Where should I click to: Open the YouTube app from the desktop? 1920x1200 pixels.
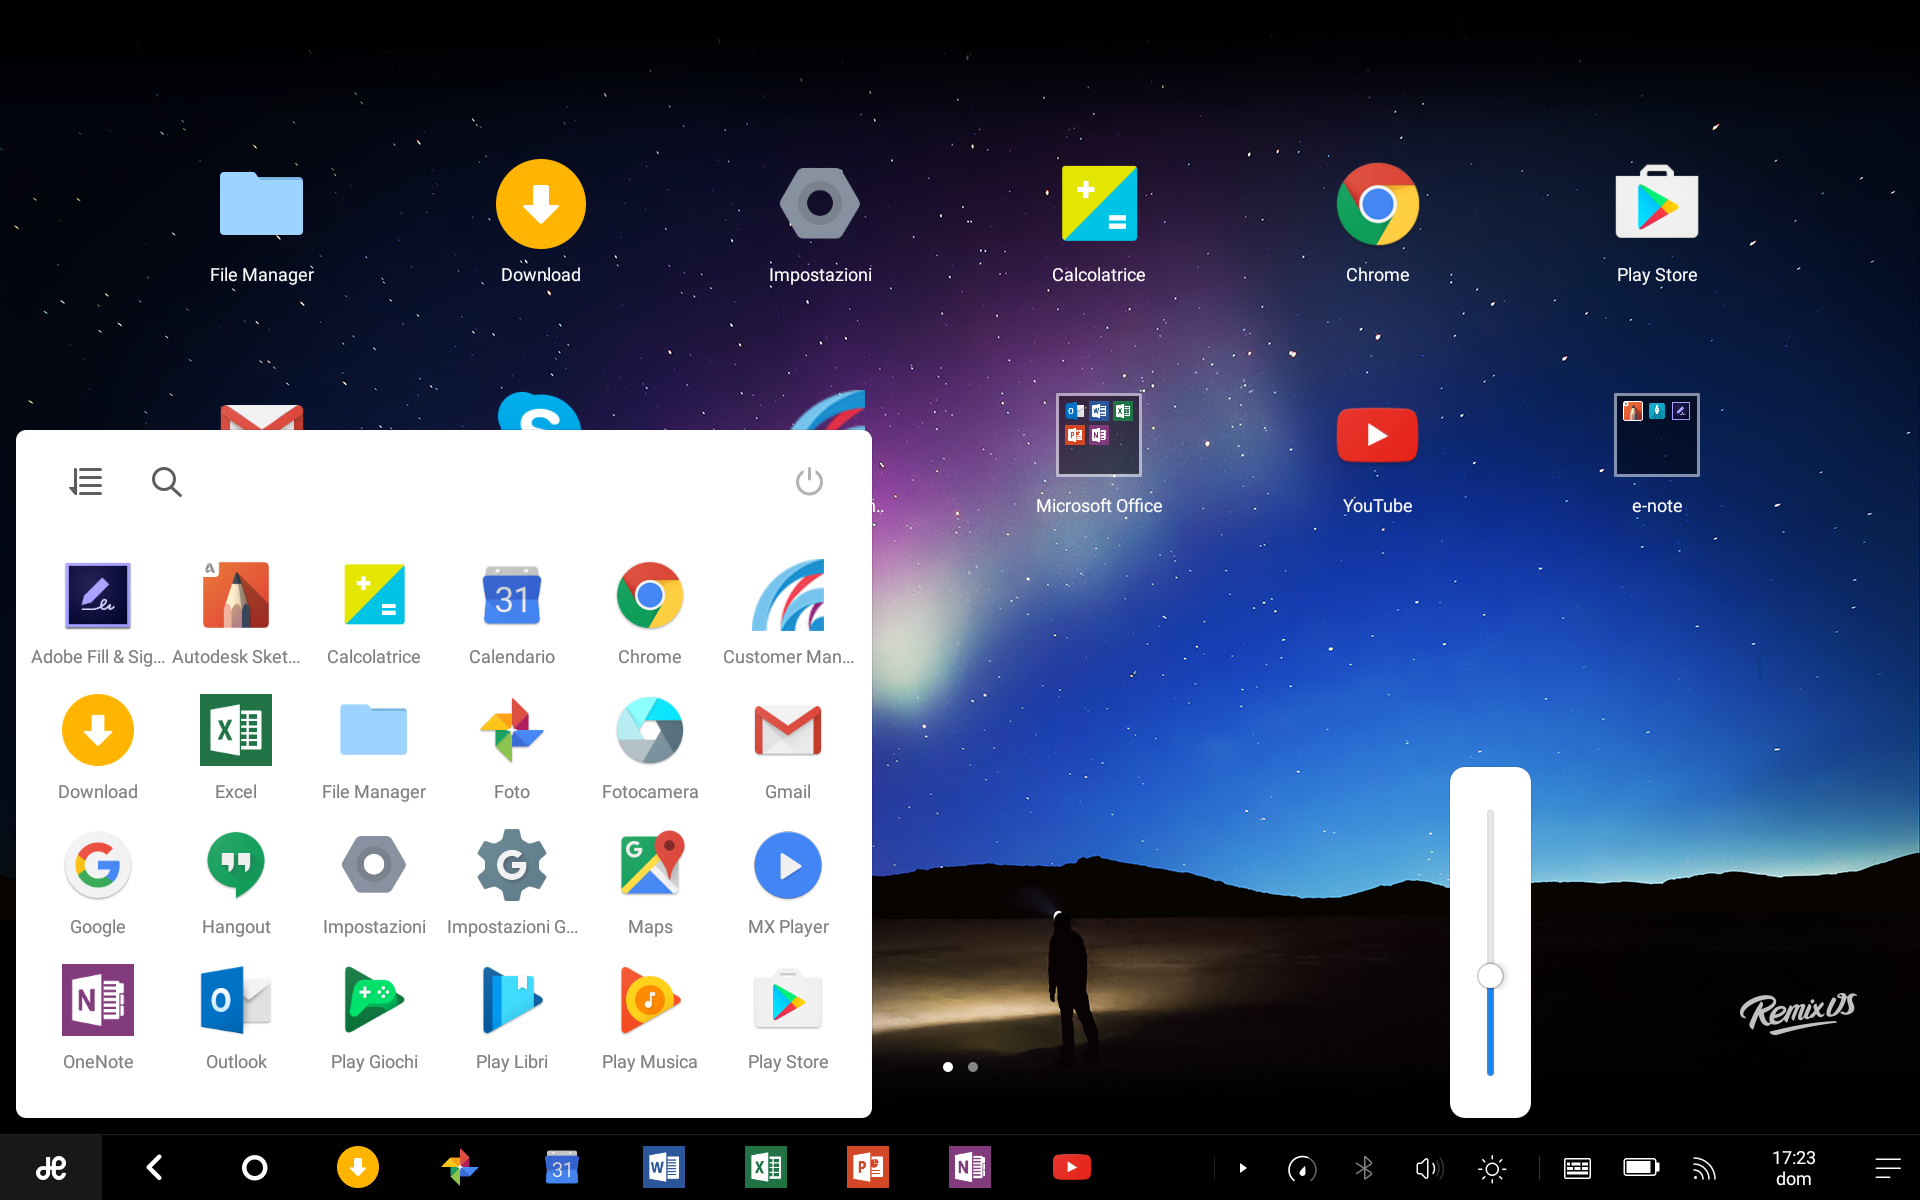pyautogui.click(x=1377, y=435)
